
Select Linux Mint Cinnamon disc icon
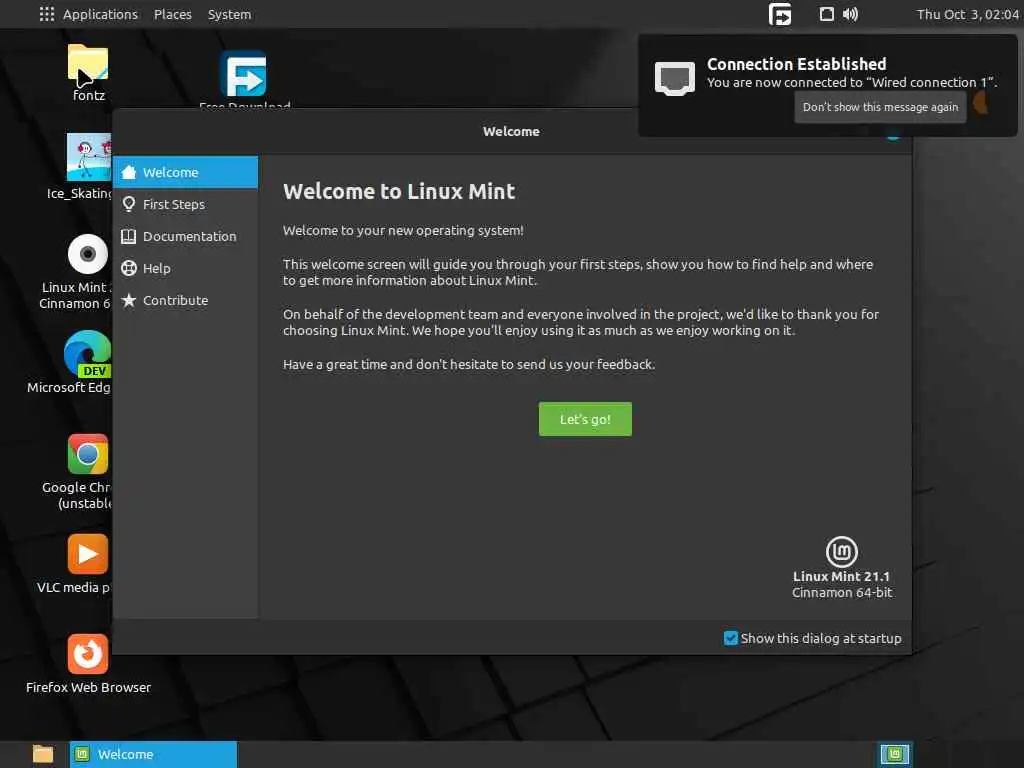(88, 254)
